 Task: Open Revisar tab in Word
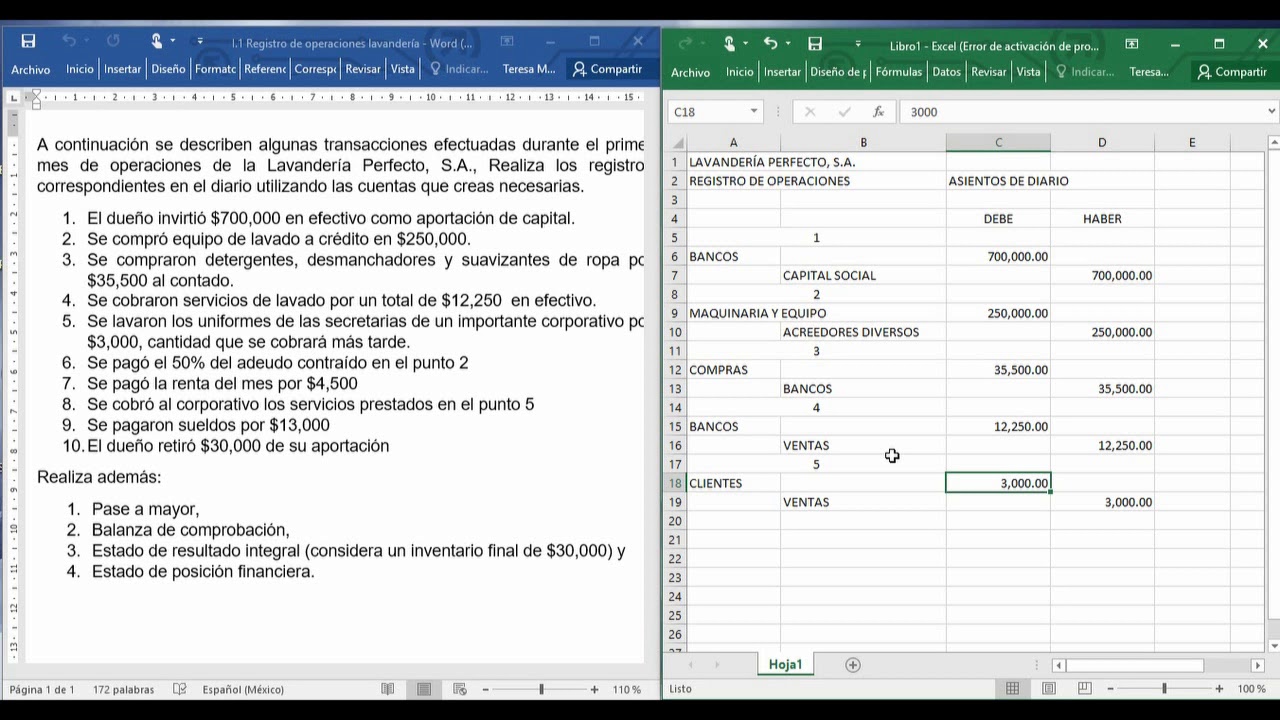coord(363,69)
